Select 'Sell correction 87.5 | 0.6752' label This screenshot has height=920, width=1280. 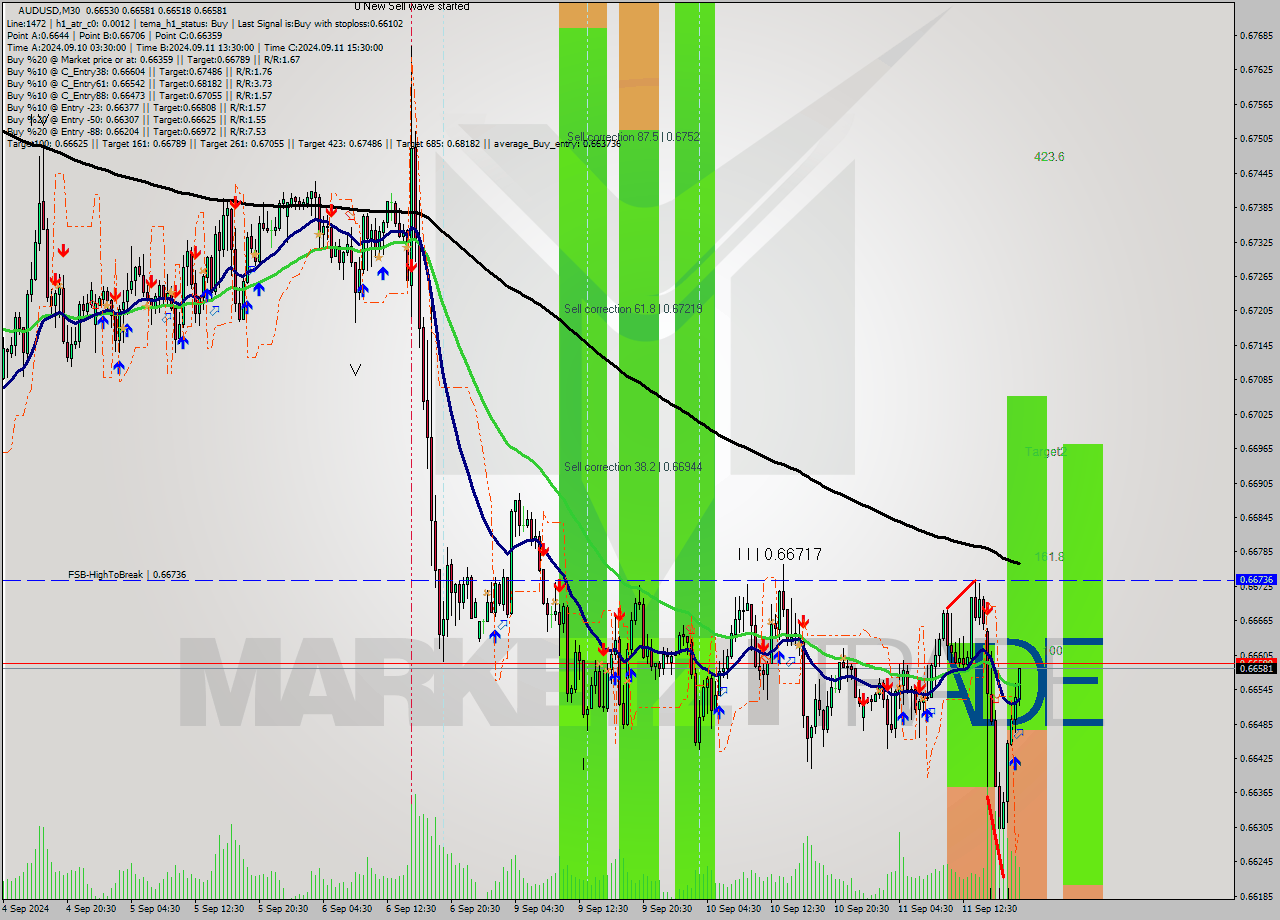pos(633,137)
